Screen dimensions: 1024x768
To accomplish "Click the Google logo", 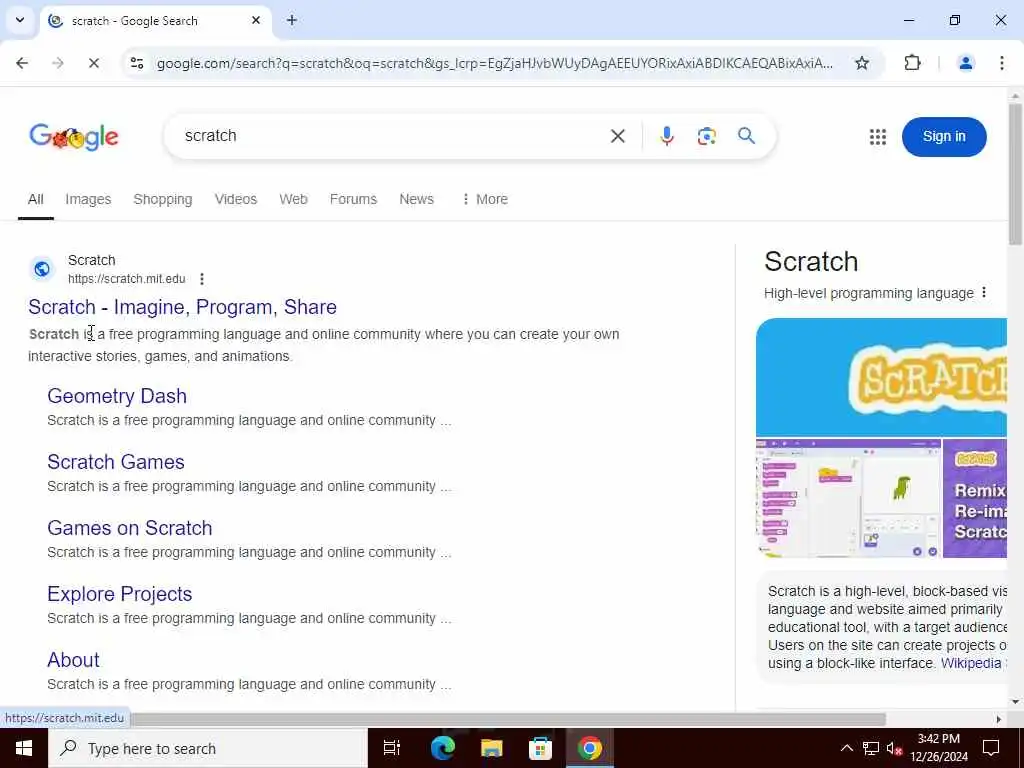I will click(x=74, y=136).
